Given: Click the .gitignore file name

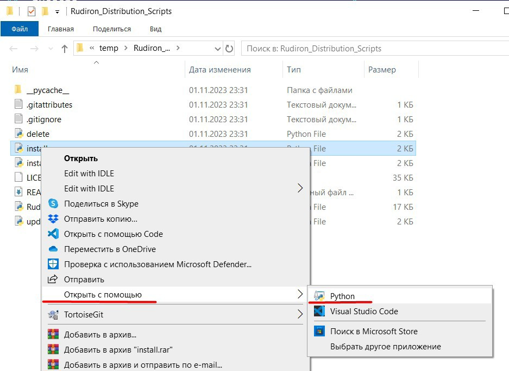Looking at the screenshot, I should [44, 119].
